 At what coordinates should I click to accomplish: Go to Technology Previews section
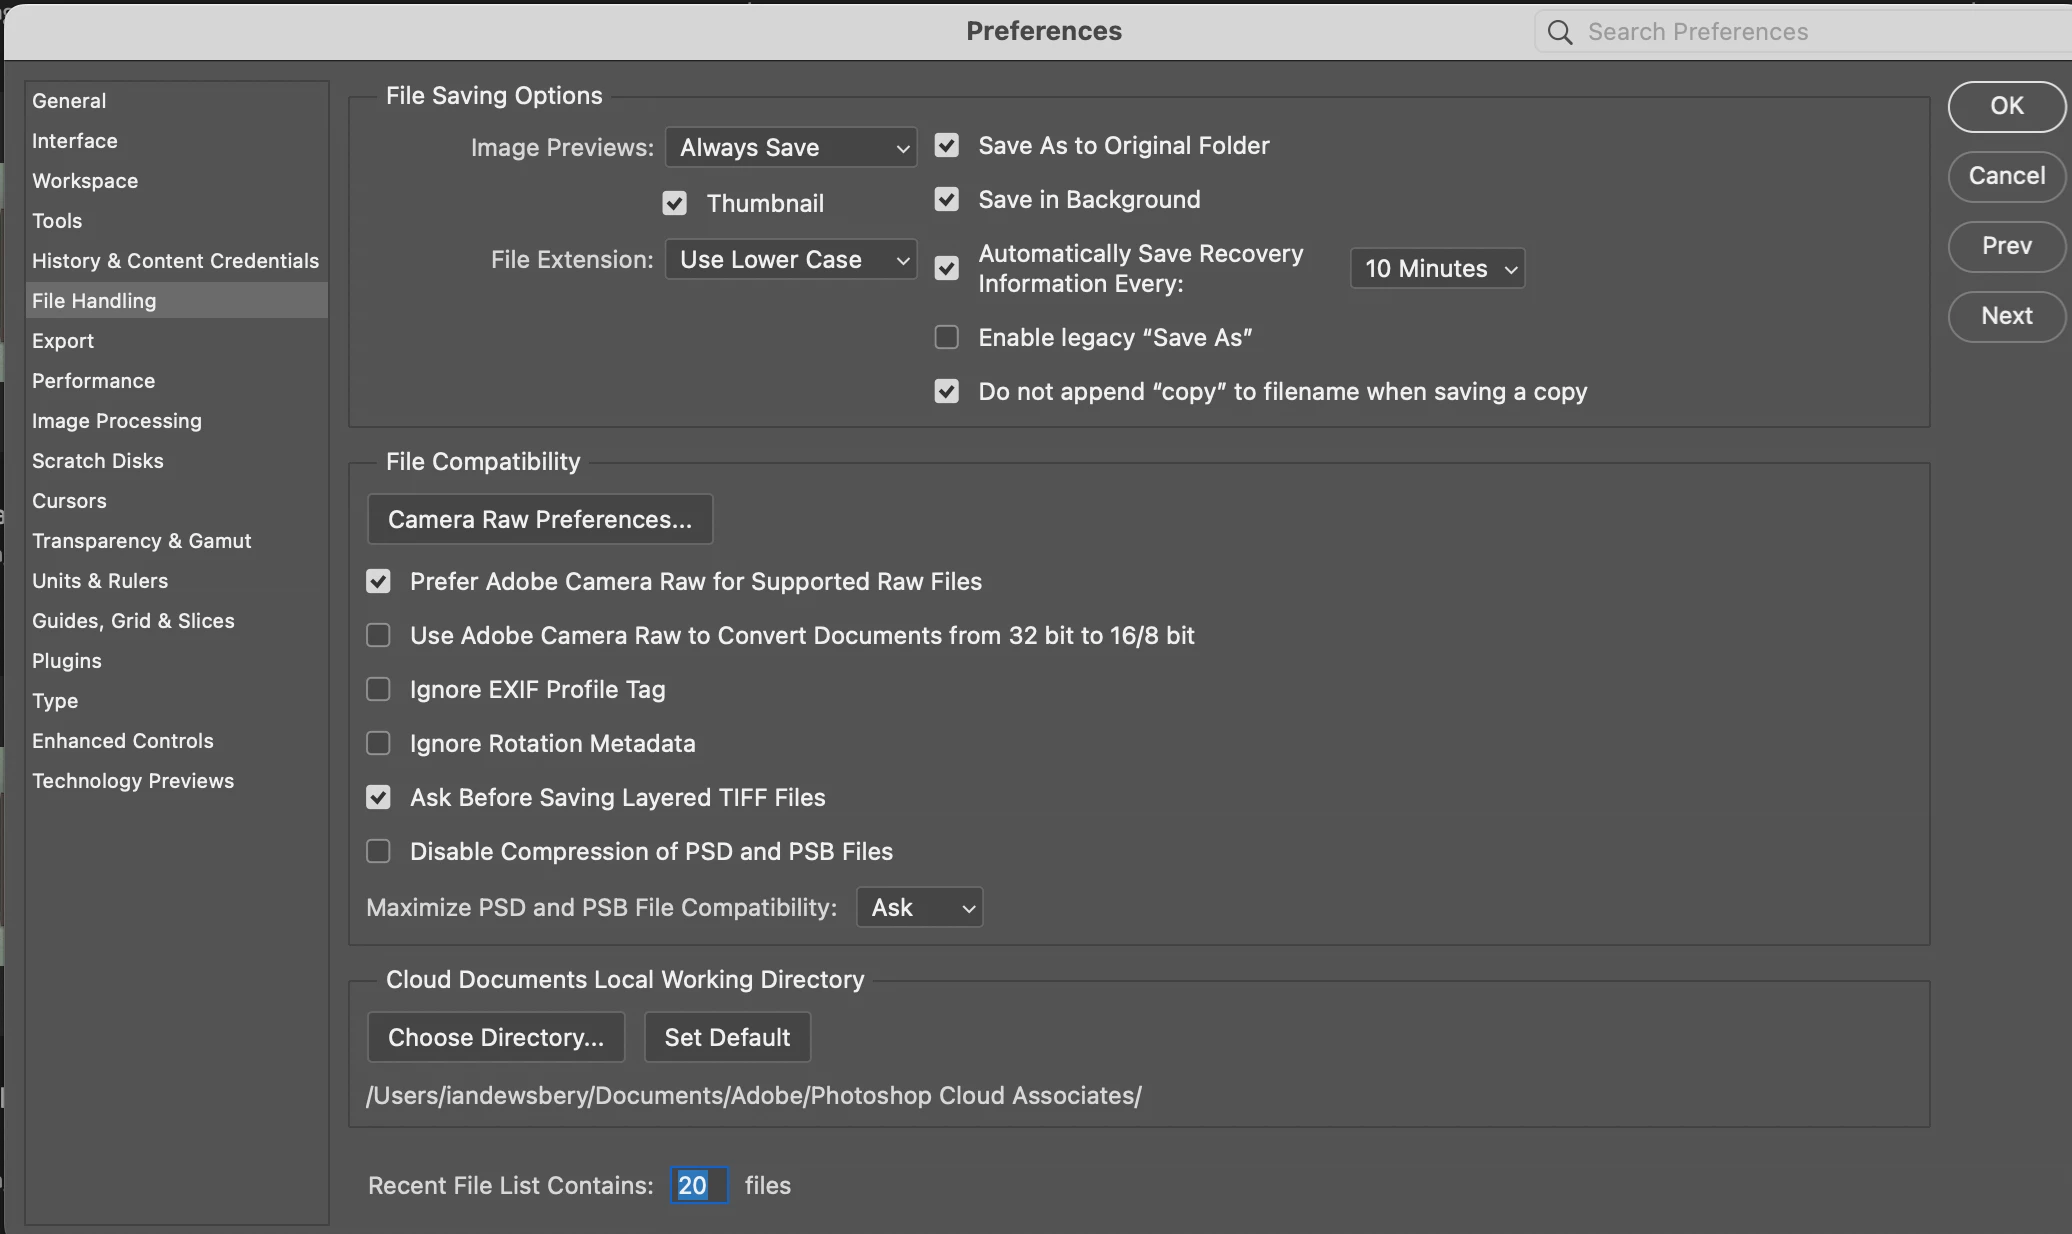tap(132, 781)
